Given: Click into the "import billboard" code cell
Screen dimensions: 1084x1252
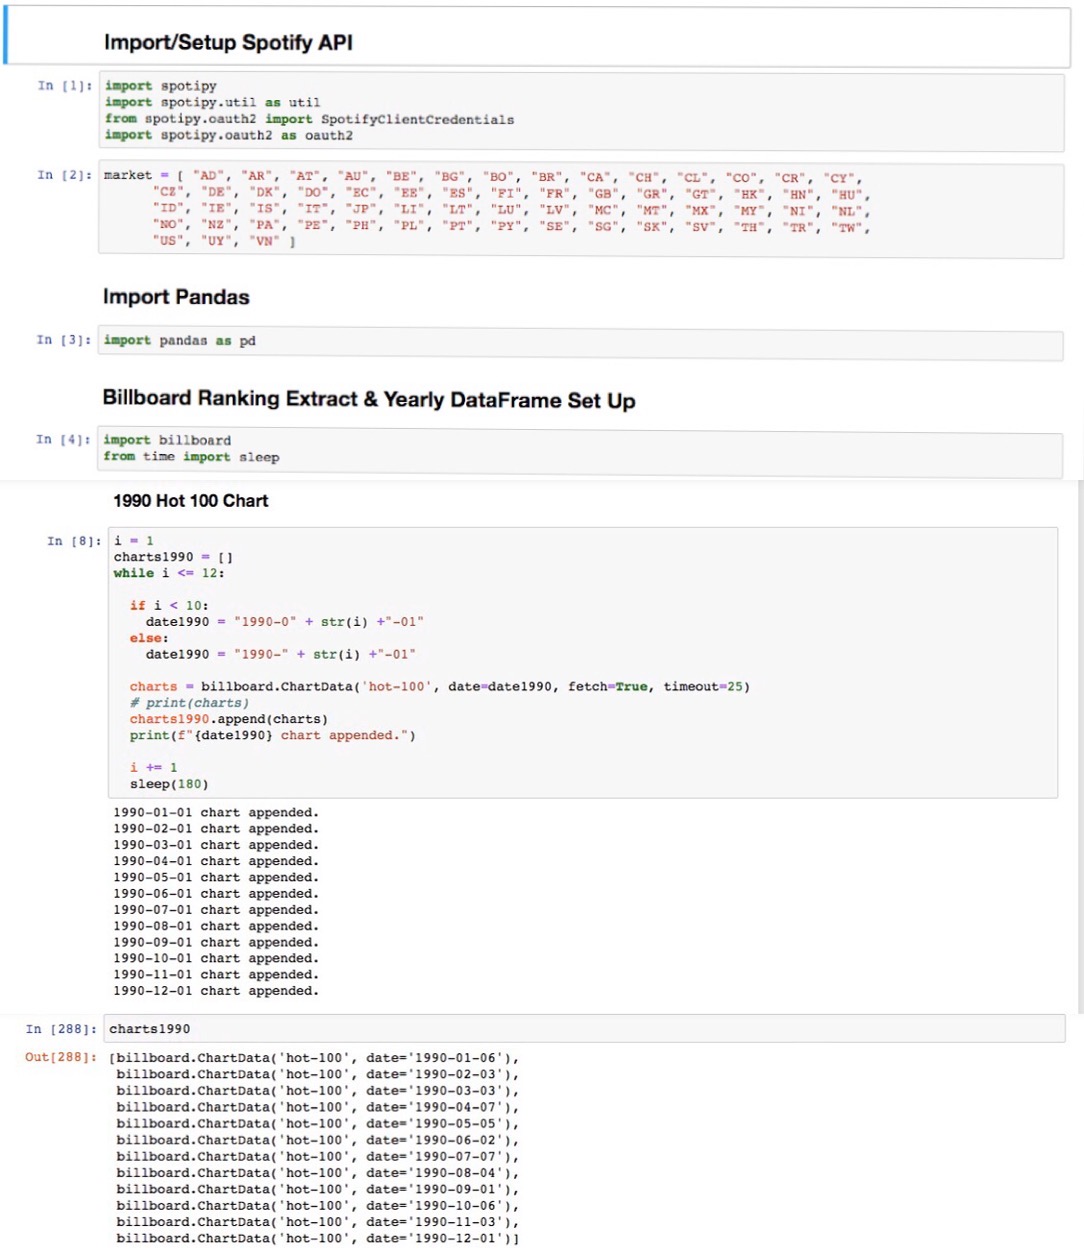Looking at the screenshot, I should coord(580,449).
